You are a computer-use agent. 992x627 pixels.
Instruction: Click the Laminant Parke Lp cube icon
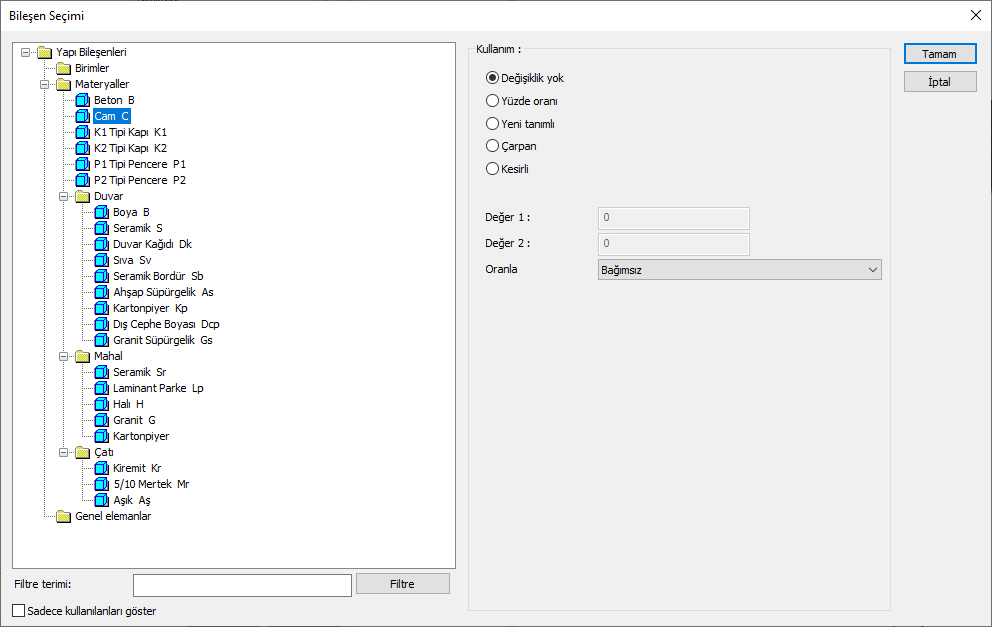pyautogui.click(x=101, y=388)
